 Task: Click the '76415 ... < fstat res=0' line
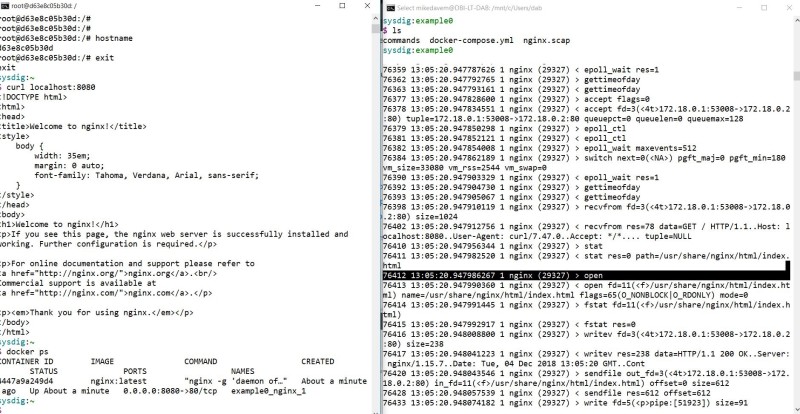click(x=509, y=324)
